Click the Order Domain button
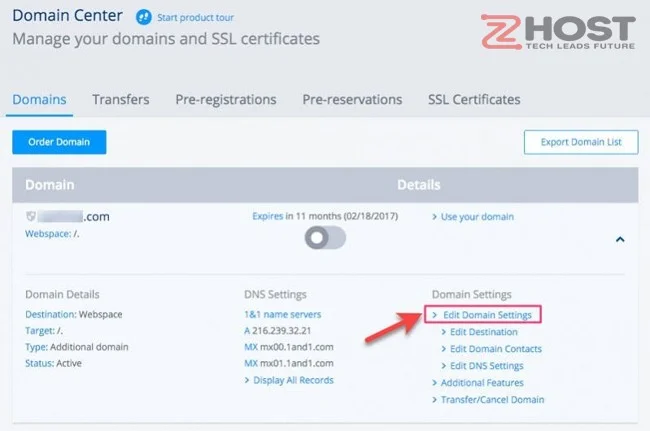This screenshot has width=650, height=431. 59,142
